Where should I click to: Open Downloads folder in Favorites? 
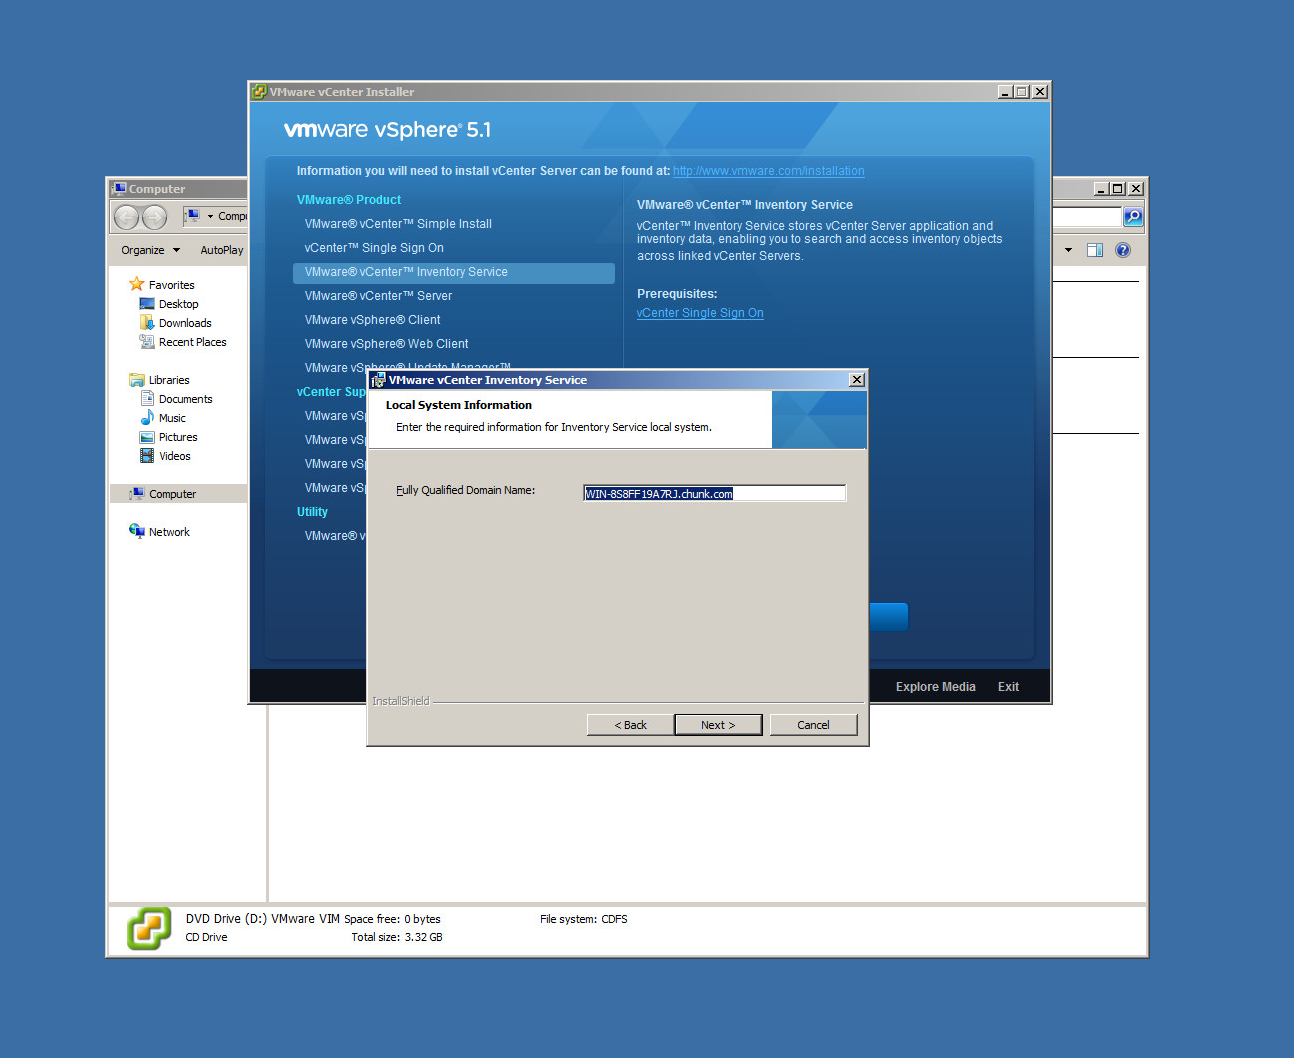[x=184, y=323]
